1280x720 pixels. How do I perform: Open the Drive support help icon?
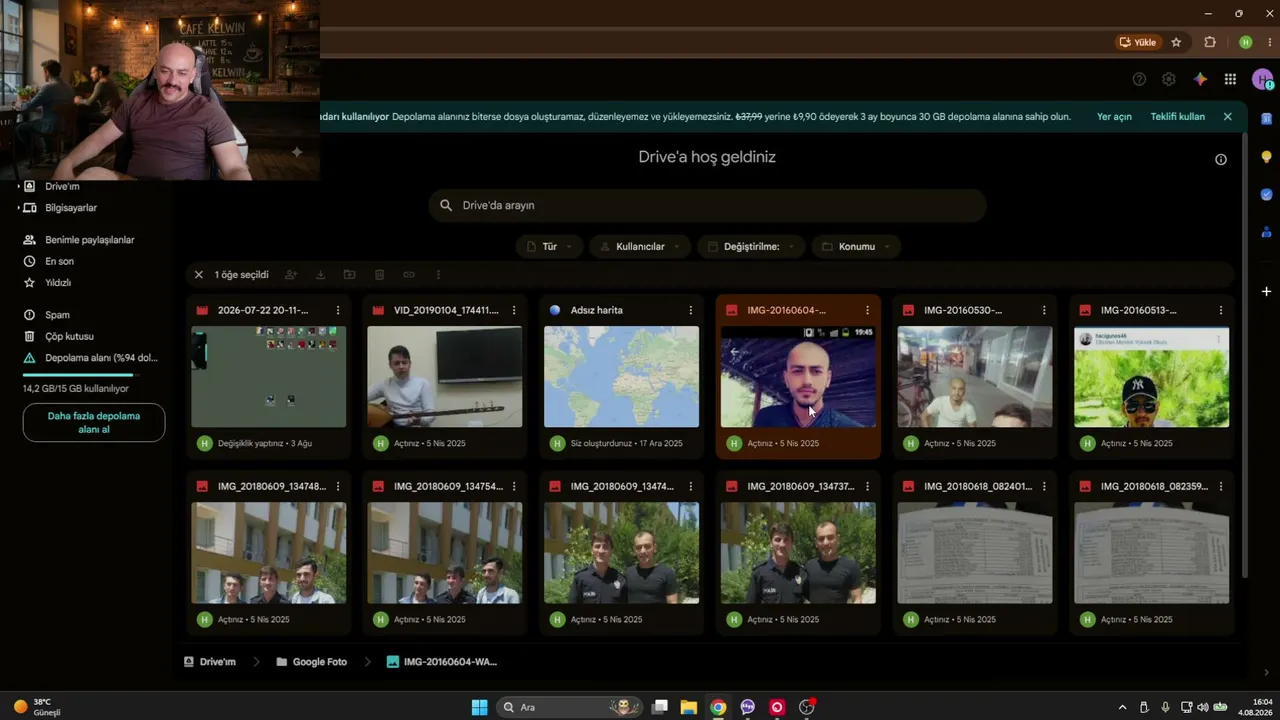pyautogui.click(x=1139, y=79)
